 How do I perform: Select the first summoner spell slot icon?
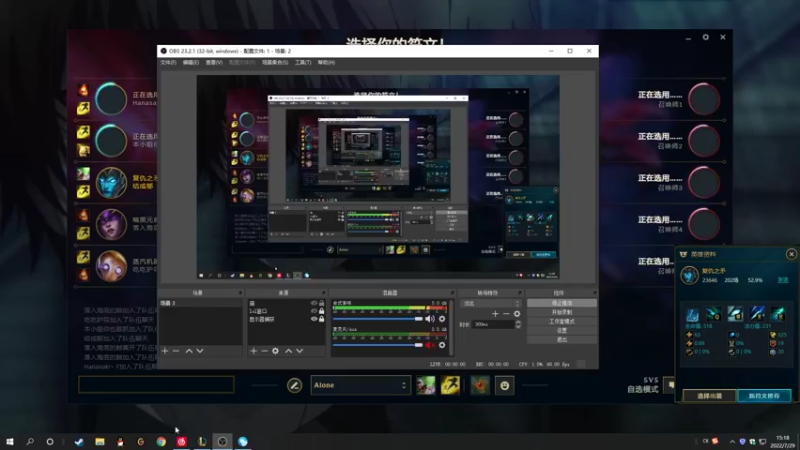[426, 385]
